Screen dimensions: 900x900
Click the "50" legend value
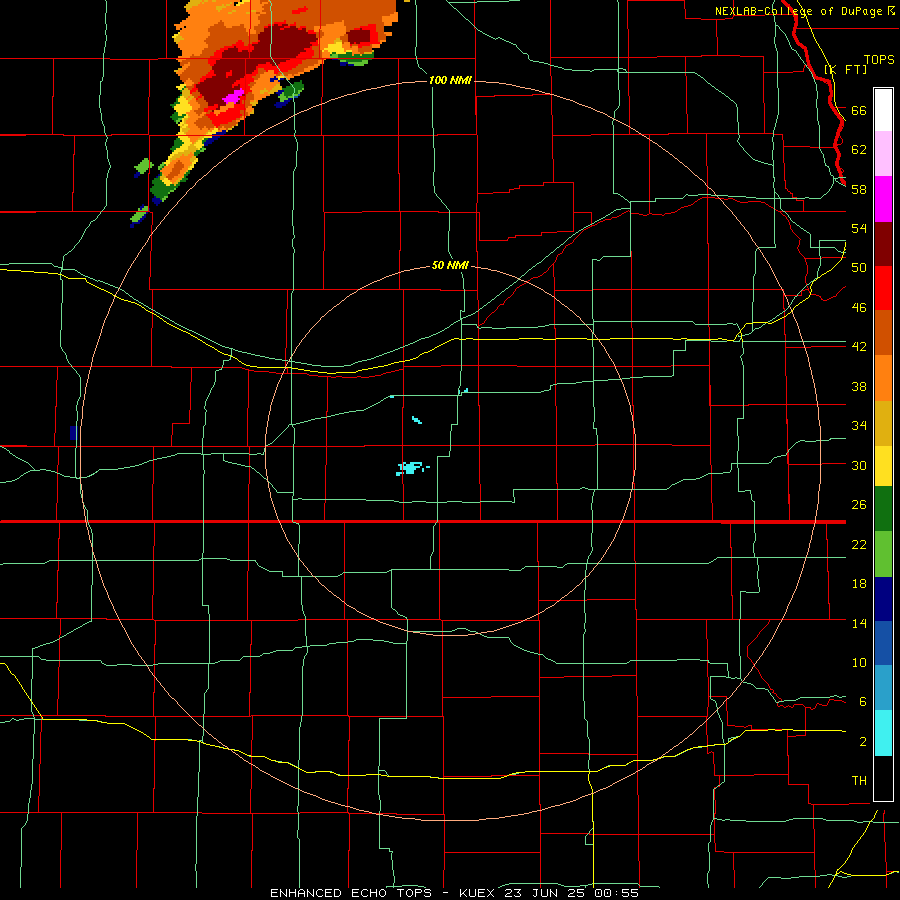tap(859, 267)
